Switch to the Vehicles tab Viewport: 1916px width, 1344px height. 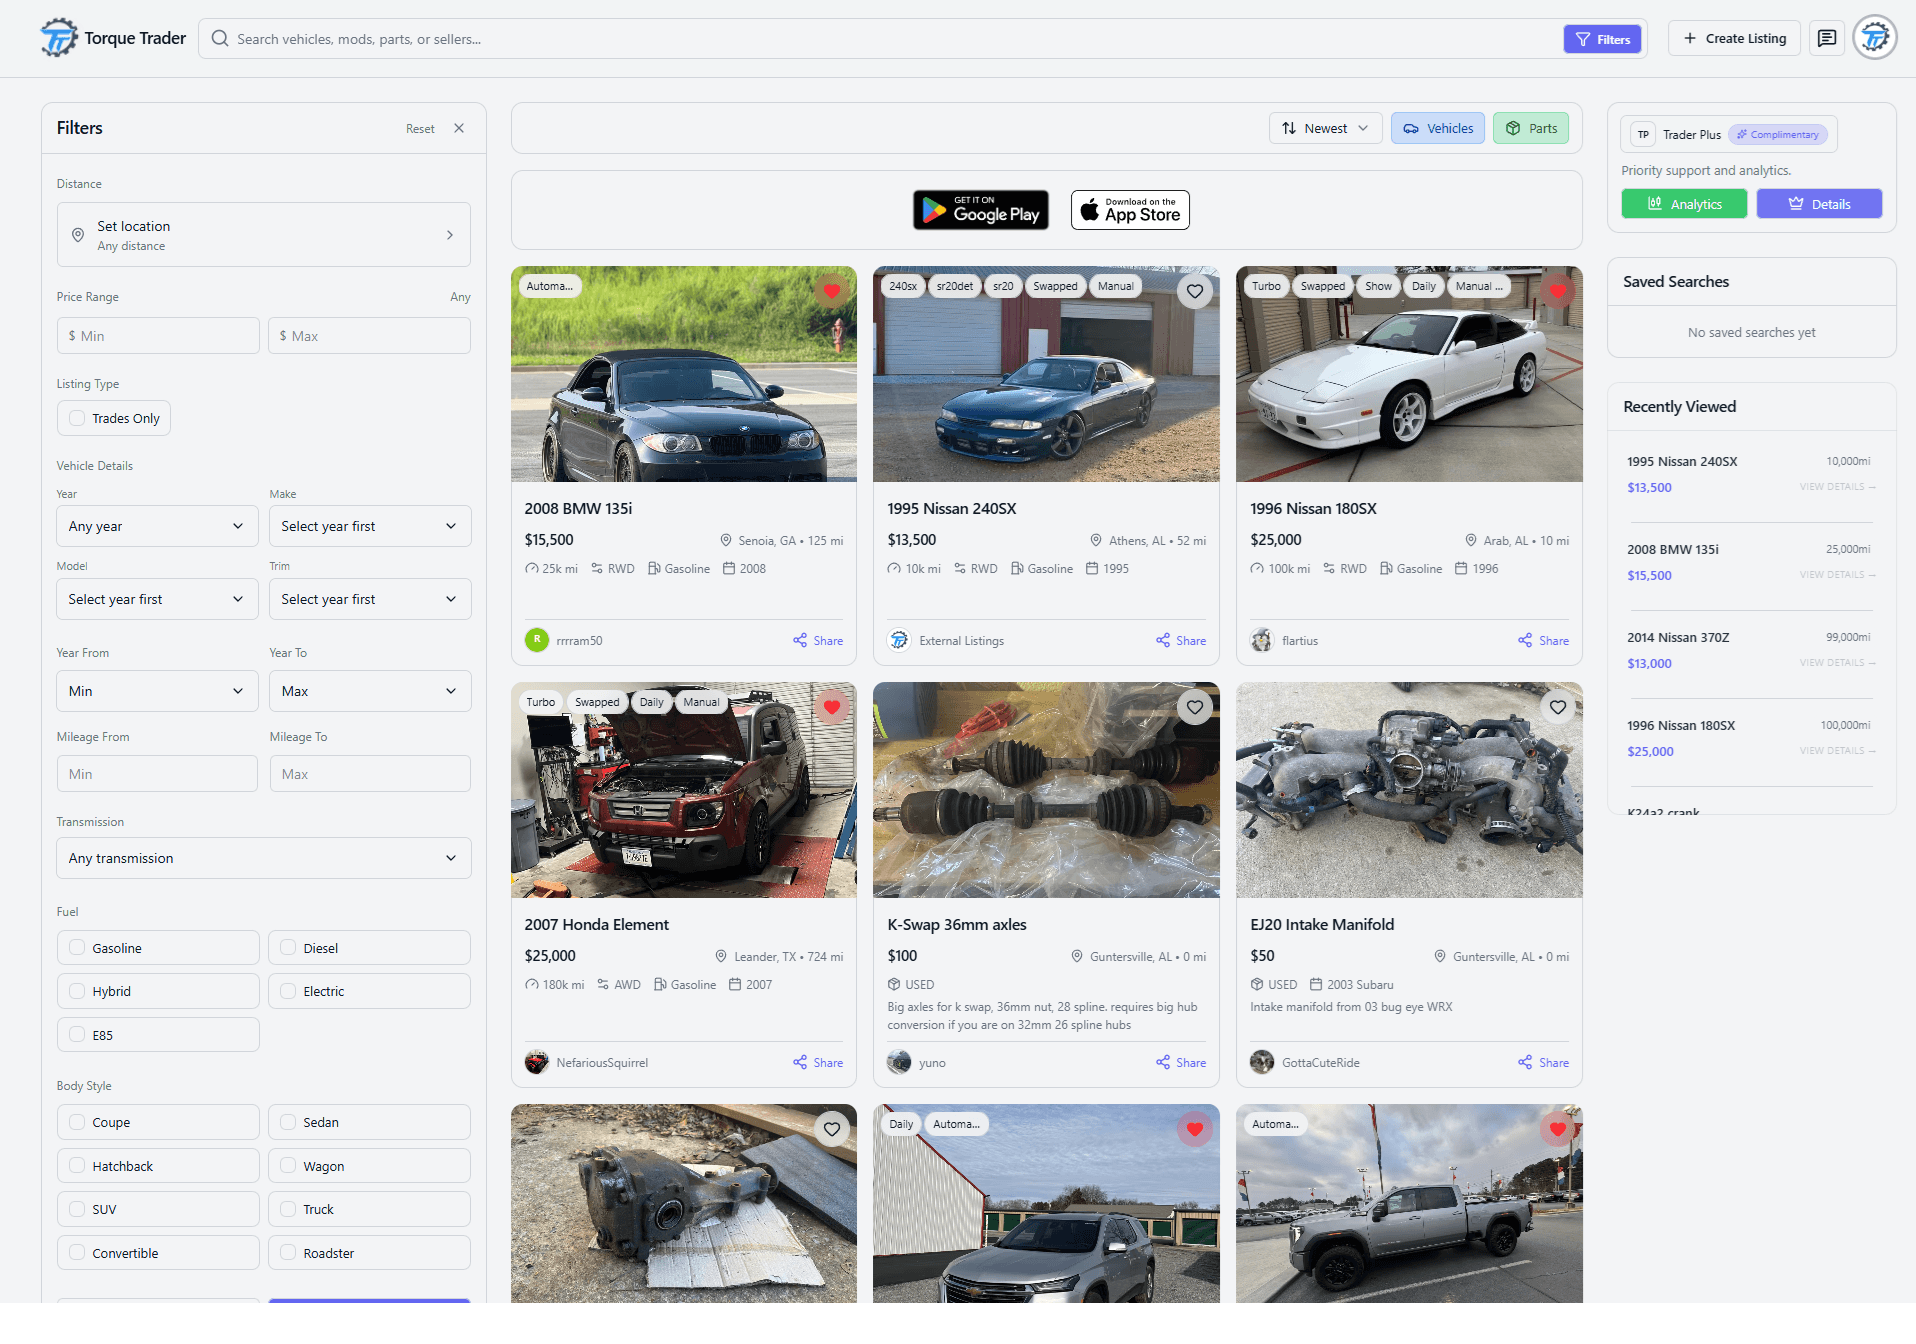1437,128
